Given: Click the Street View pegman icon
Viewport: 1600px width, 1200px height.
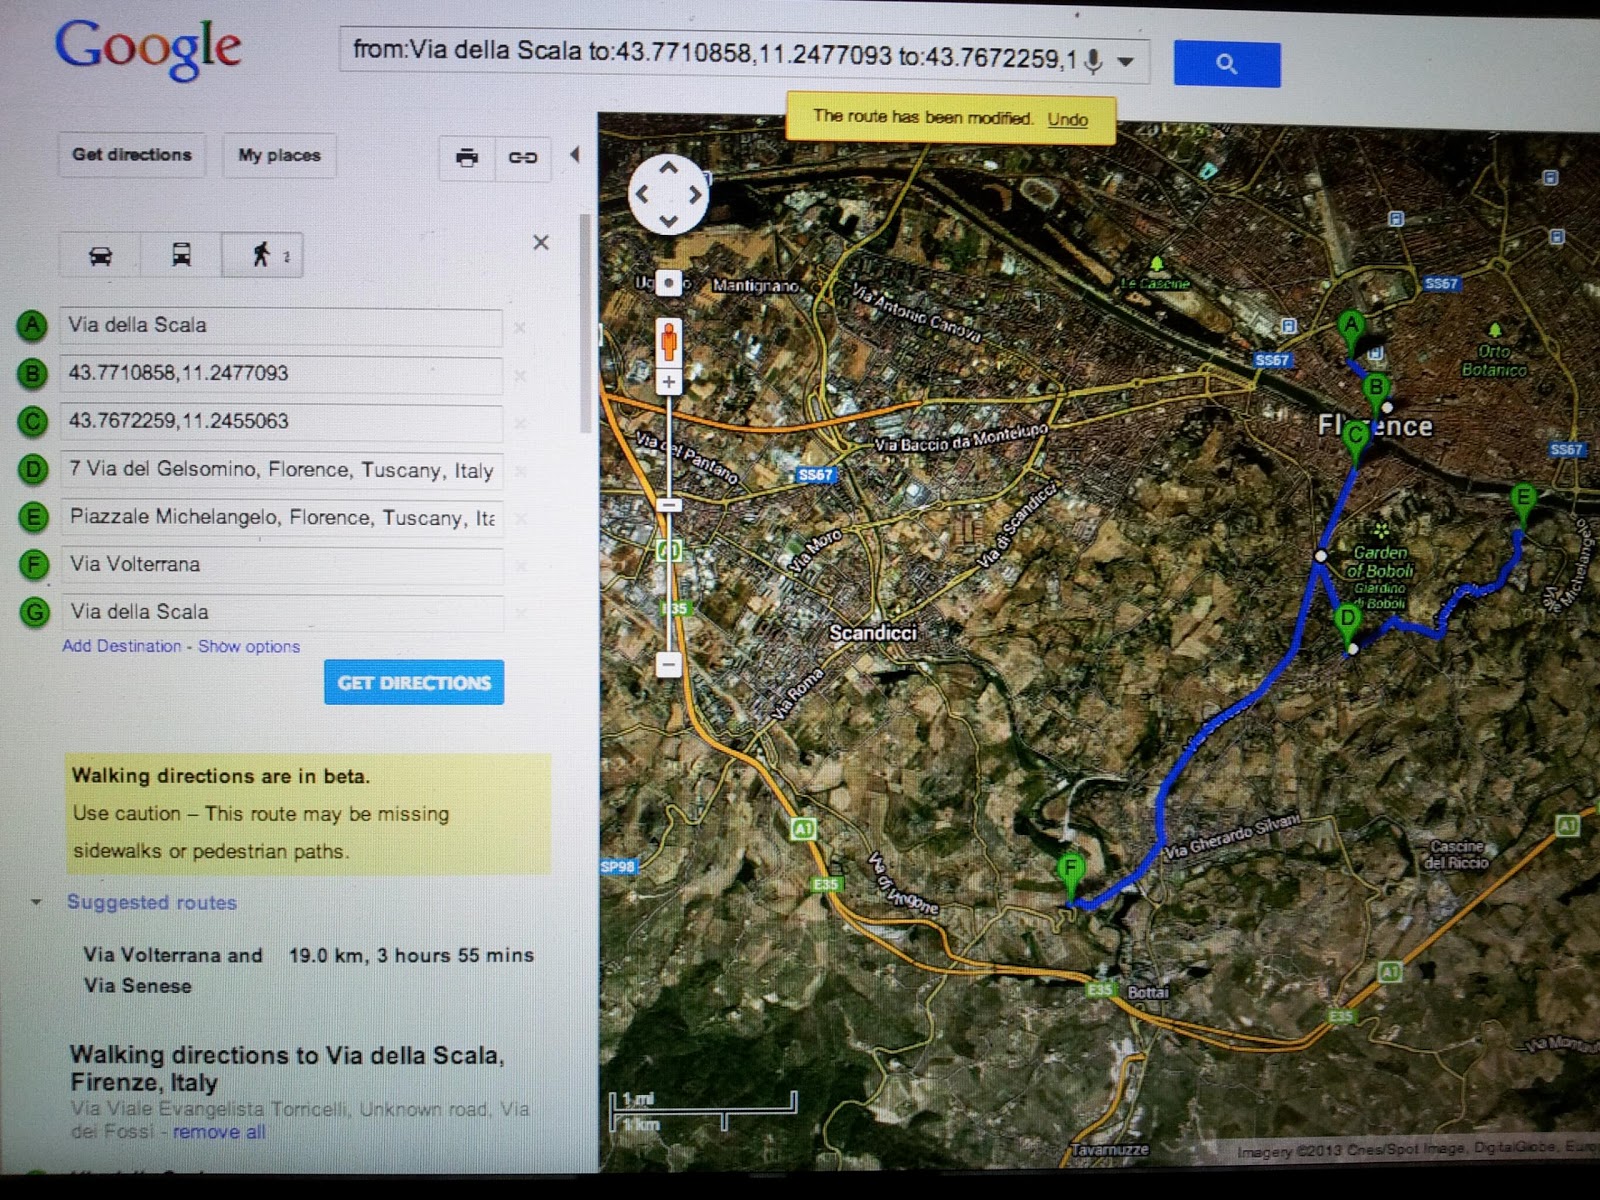Looking at the screenshot, I should (x=669, y=343).
